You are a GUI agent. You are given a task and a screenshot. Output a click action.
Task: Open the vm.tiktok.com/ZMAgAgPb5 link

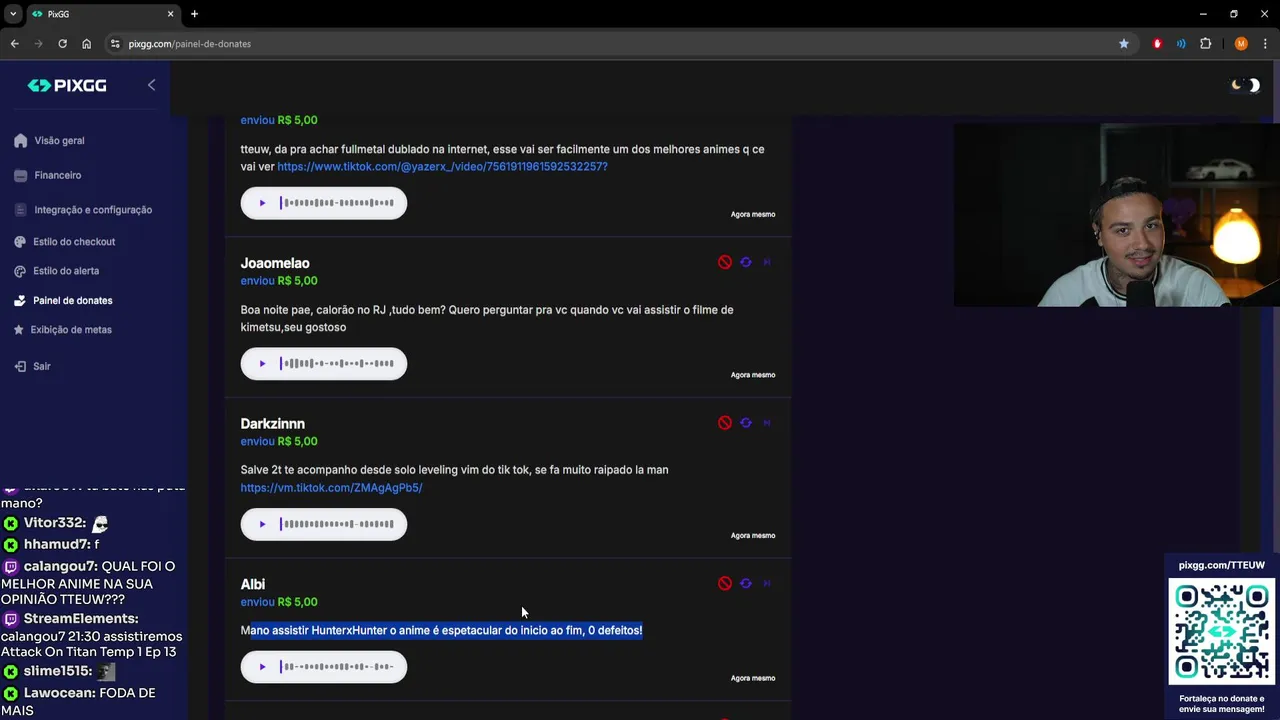(x=331, y=488)
